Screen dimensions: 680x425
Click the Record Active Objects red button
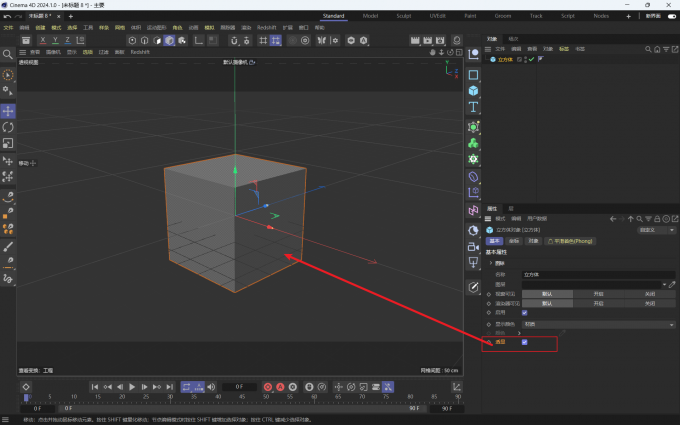click(268, 387)
